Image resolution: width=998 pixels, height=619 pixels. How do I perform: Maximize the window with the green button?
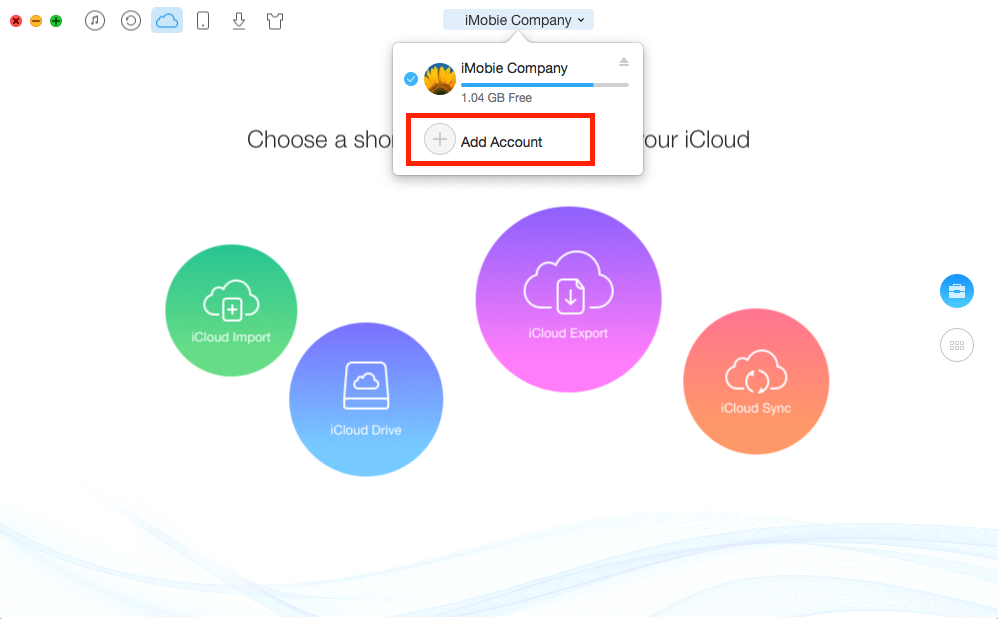click(56, 21)
